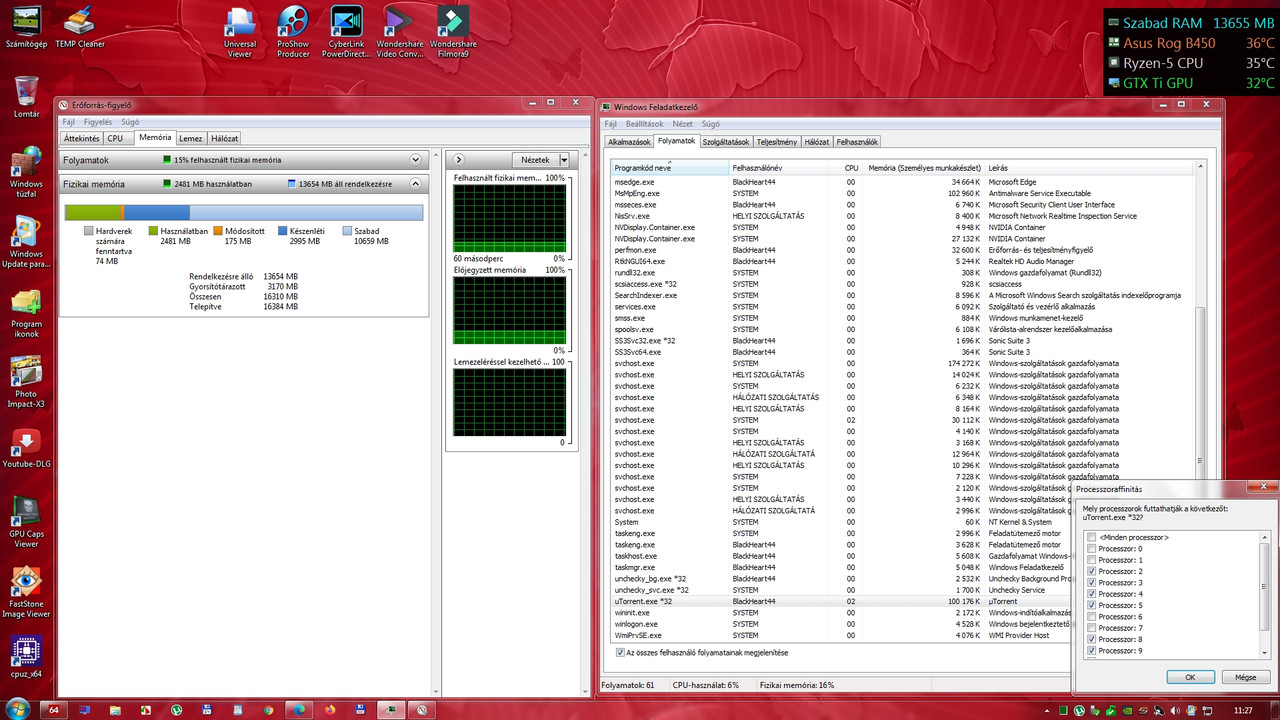The width and height of the screenshot is (1280, 720).
Task: Uncheck Processzor: 2 checkbox
Action: (x=1091, y=571)
